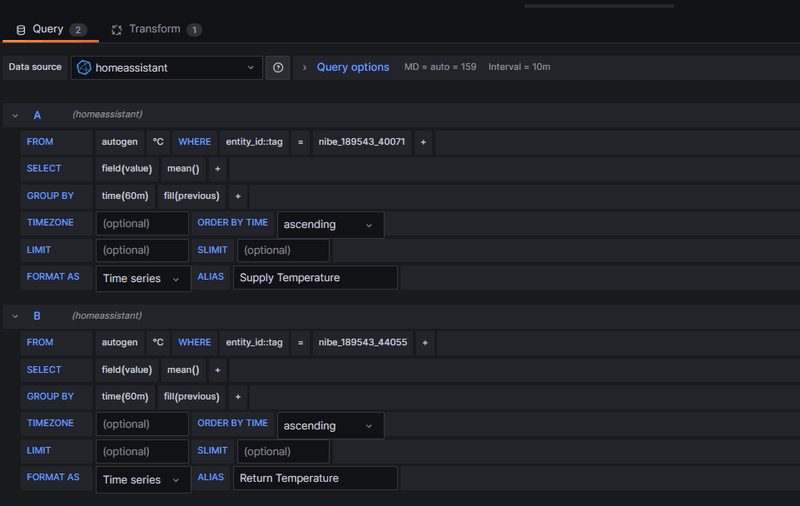Open ORDER BY TIME dropdown in query B

331,425
